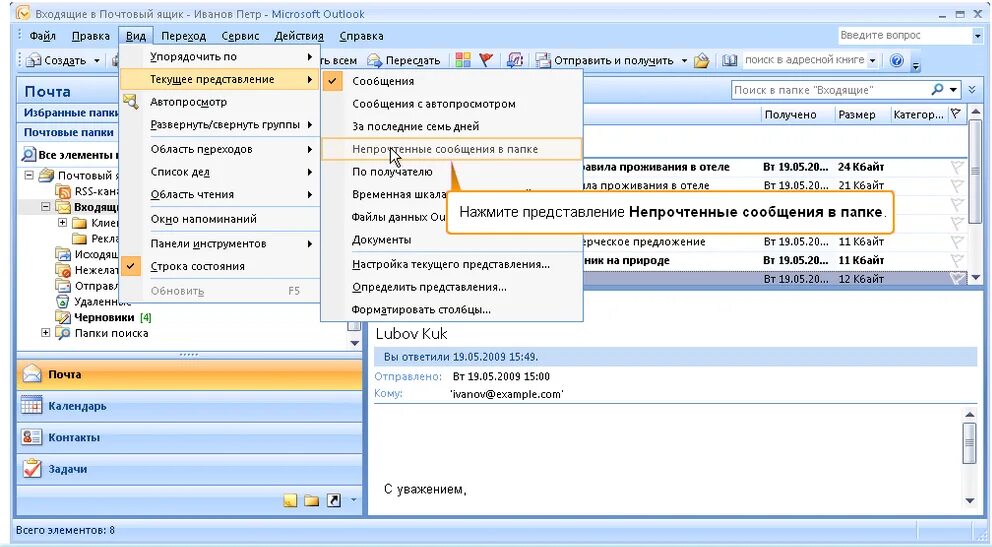Toggle flag on the 21 Кбайт message
Viewport: 992px width, 547px height.
point(957,185)
